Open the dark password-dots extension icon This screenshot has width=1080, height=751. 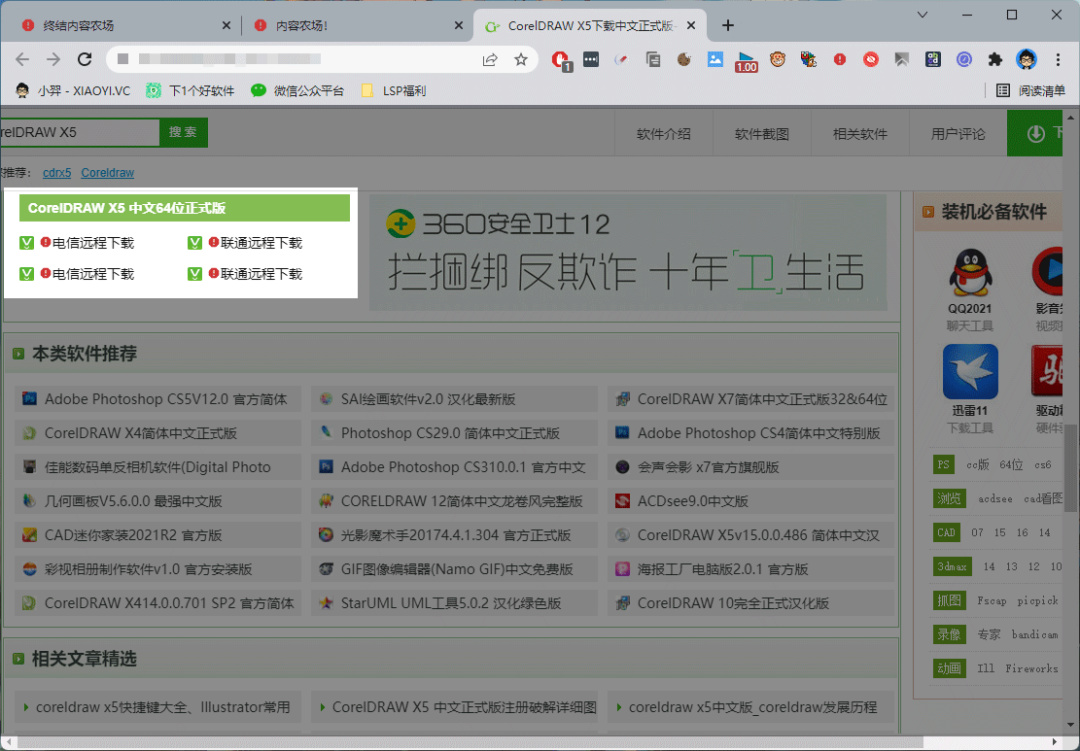(x=590, y=60)
